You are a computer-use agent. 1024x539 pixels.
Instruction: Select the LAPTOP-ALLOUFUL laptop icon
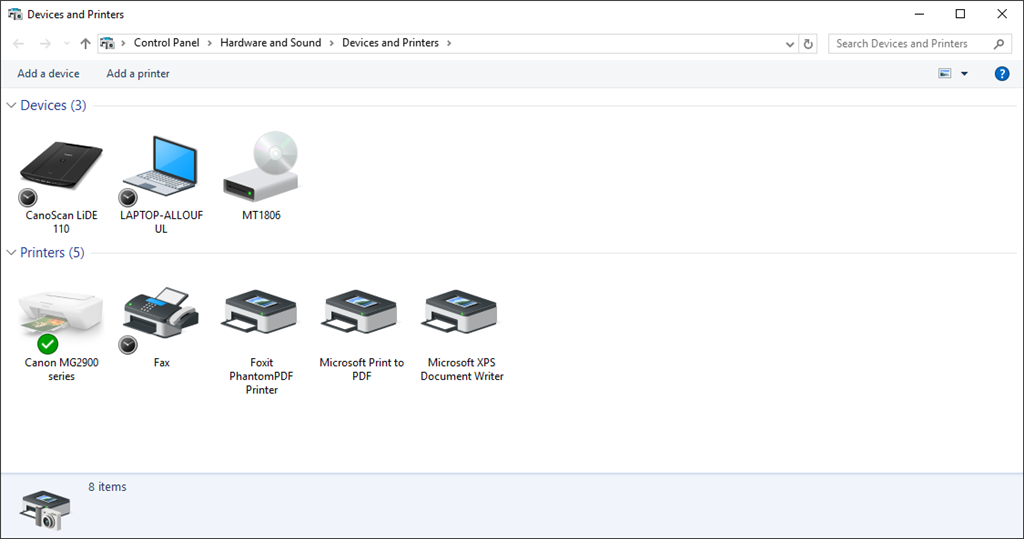click(x=161, y=166)
